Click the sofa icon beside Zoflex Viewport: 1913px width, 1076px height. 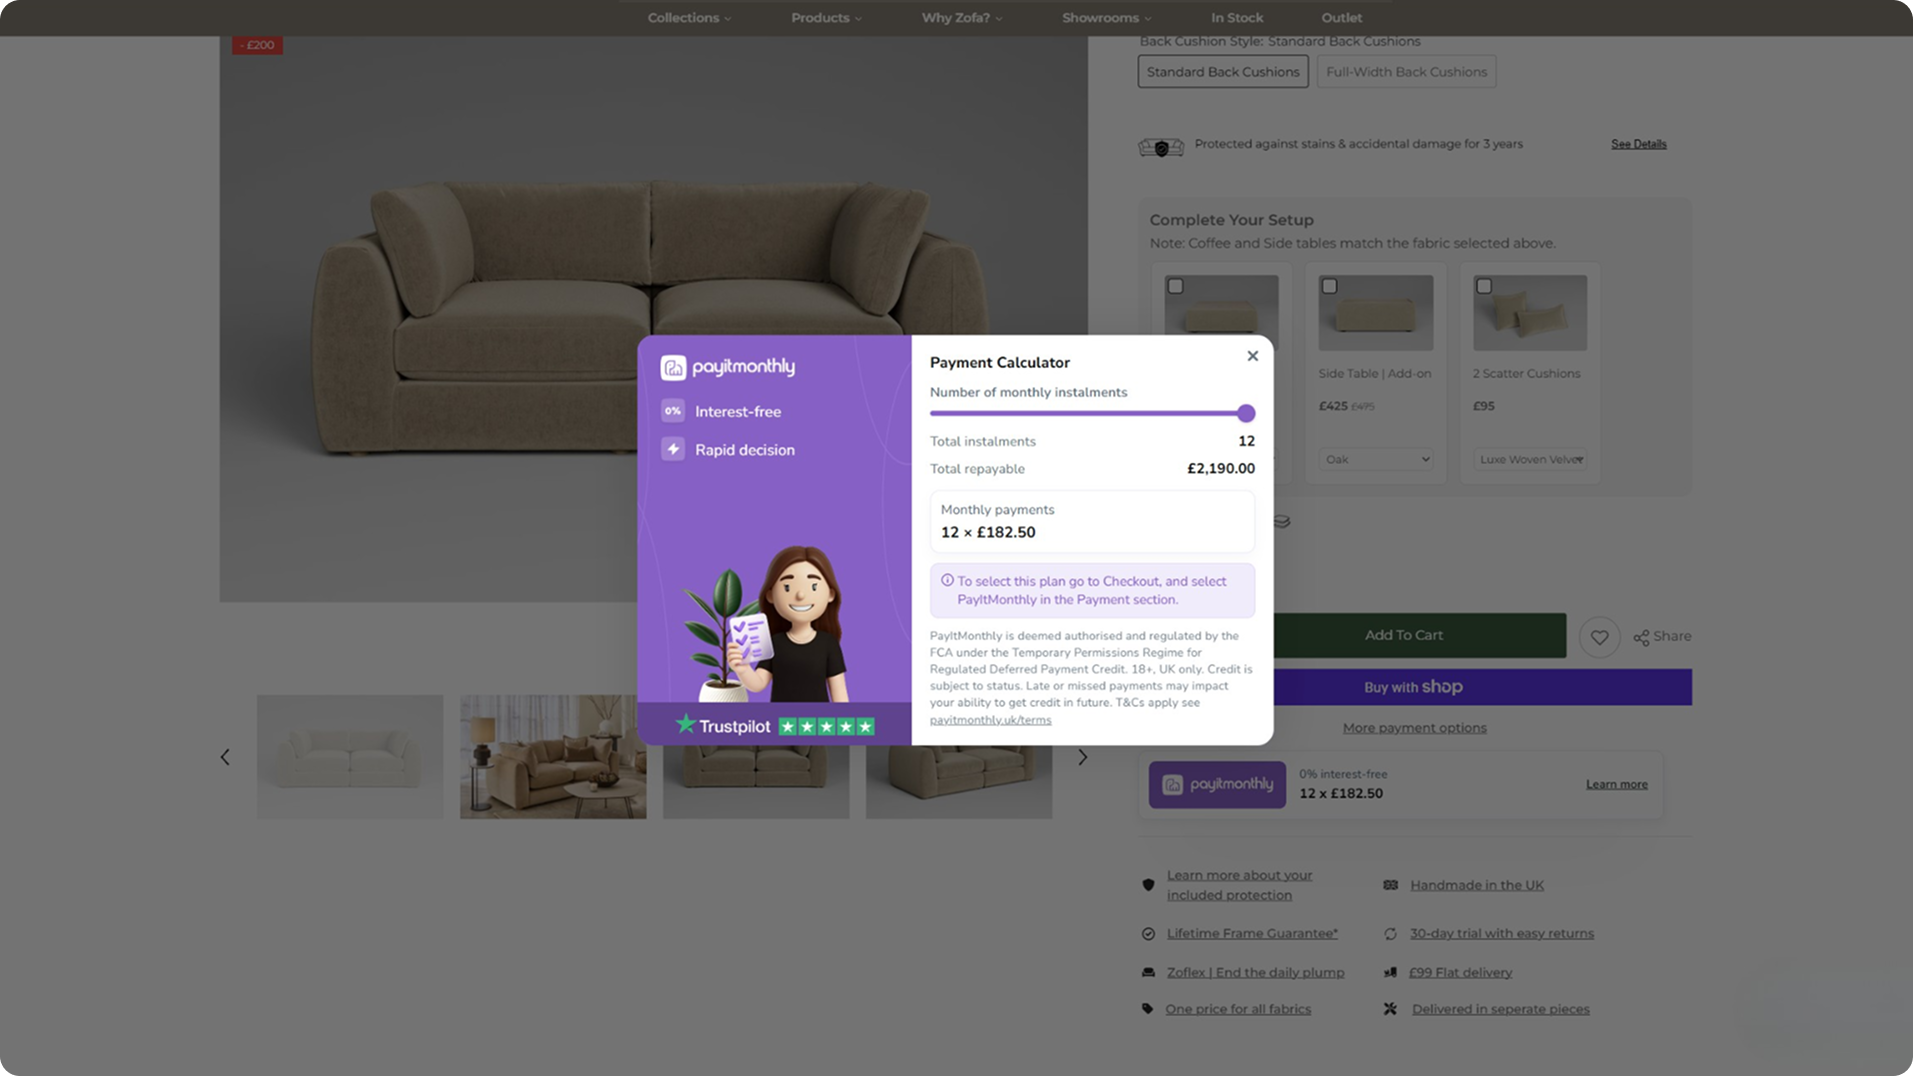tap(1148, 973)
